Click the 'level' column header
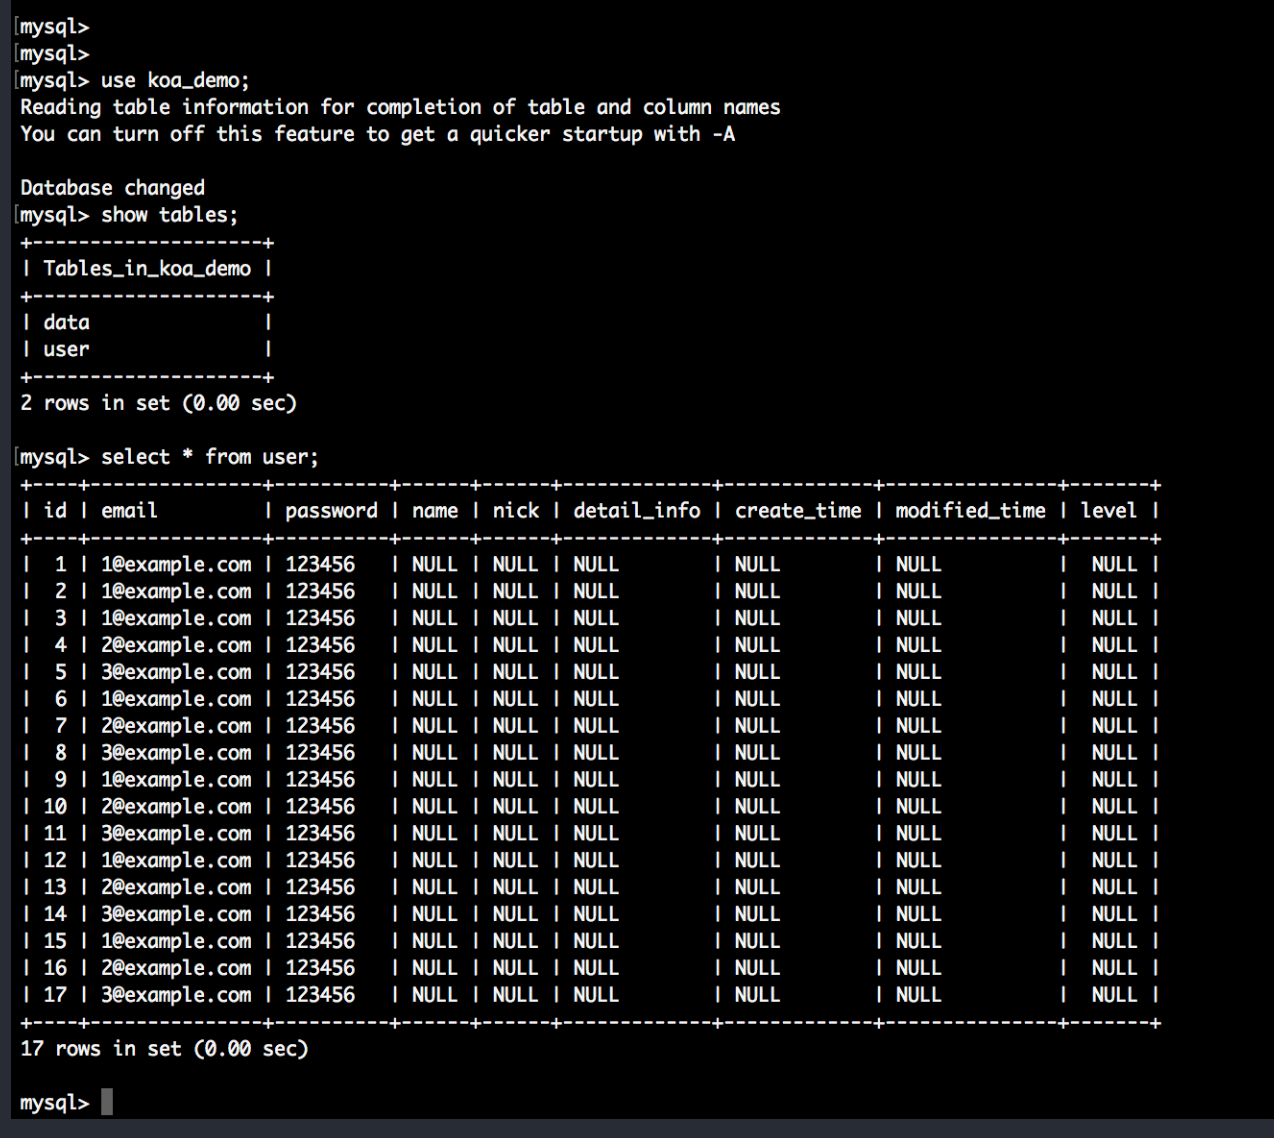This screenshot has width=1274, height=1138. click(1108, 510)
